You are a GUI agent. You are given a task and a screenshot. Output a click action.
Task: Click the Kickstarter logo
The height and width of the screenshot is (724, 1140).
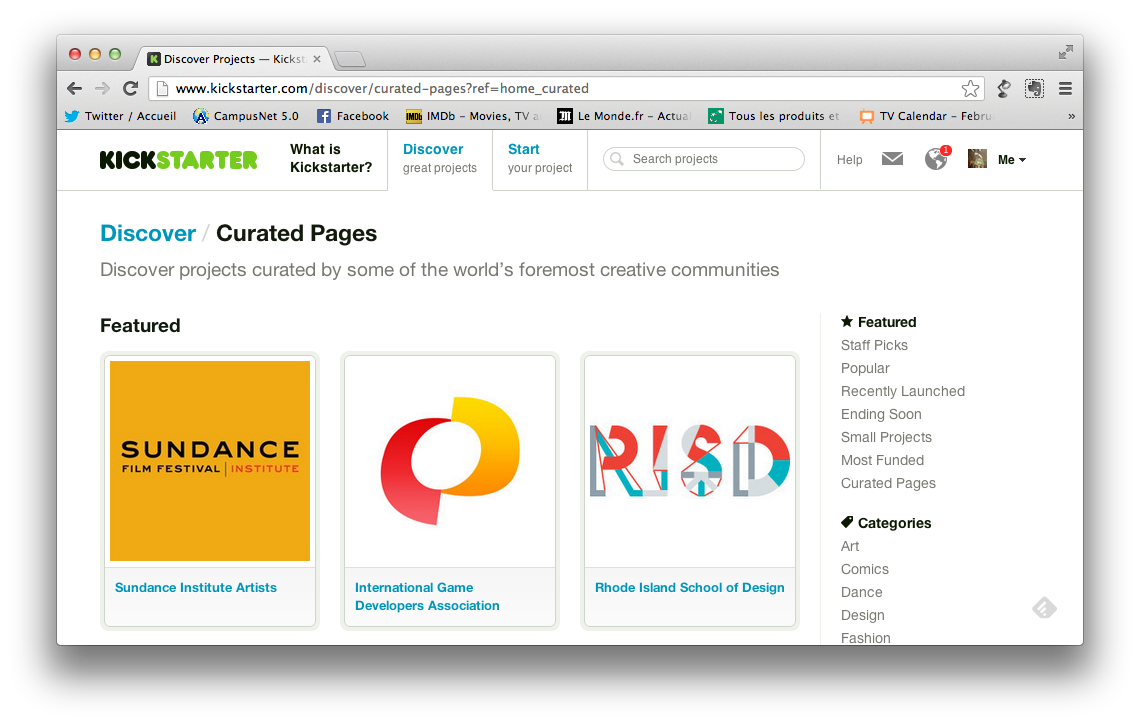(178, 160)
